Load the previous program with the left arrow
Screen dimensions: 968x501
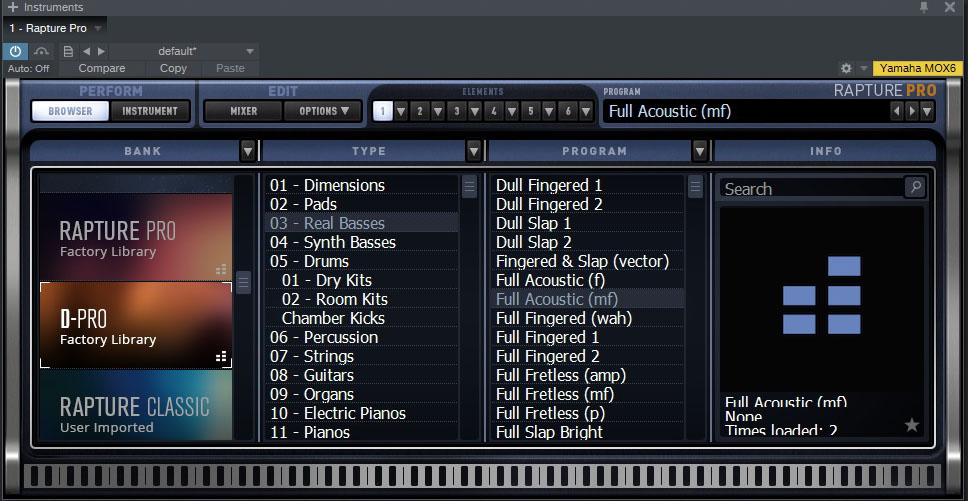[x=896, y=112]
